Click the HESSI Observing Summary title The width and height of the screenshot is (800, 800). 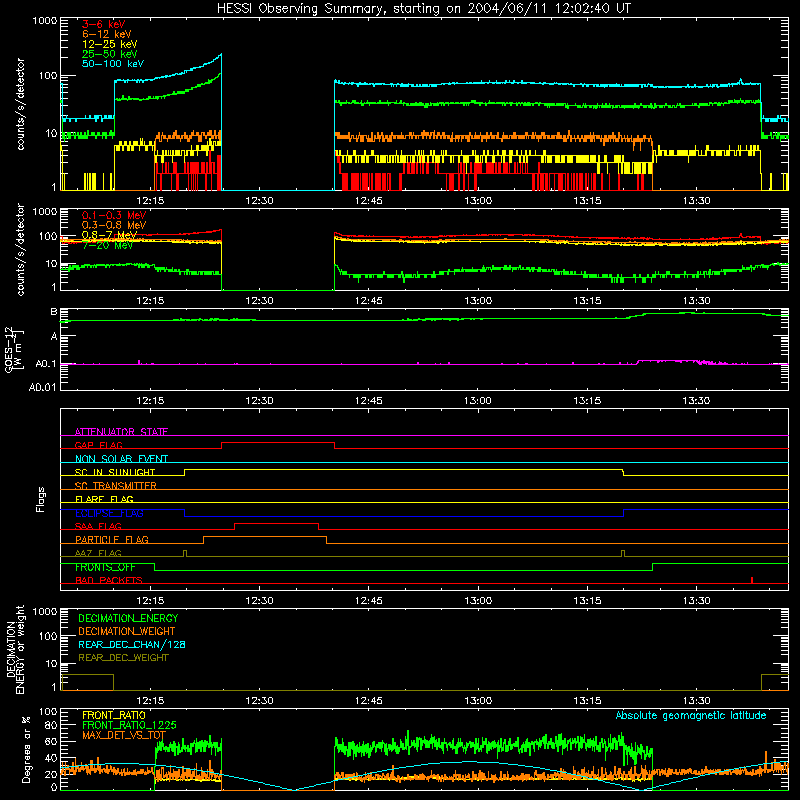[x=423, y=9]
